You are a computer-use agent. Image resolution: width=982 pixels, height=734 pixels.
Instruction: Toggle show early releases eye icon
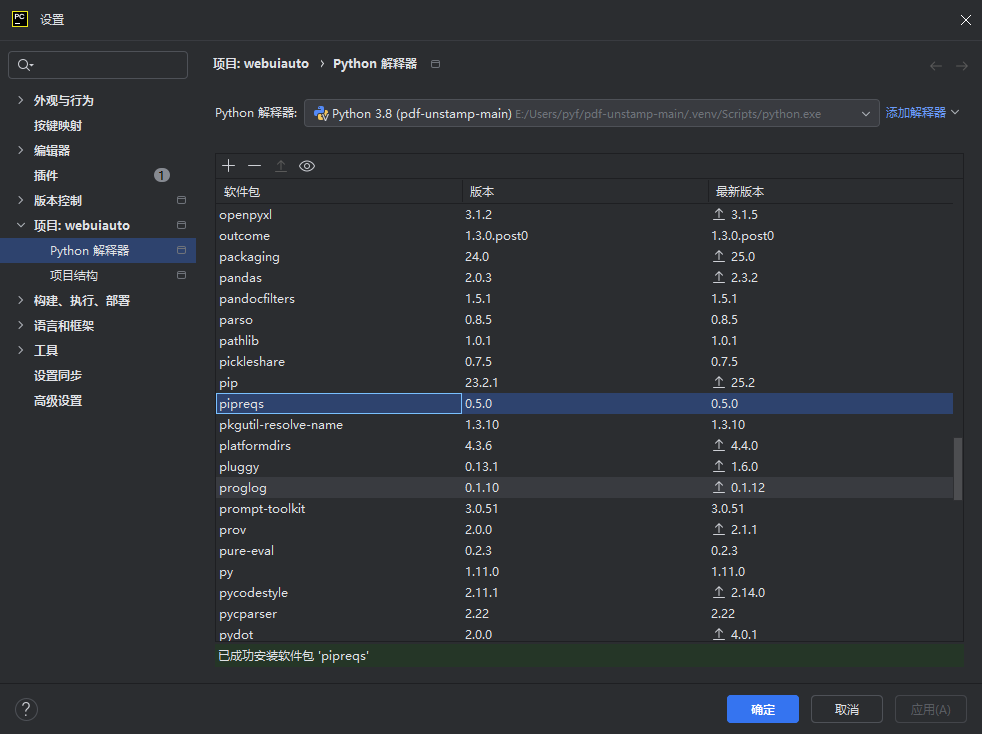pos(307,166)
